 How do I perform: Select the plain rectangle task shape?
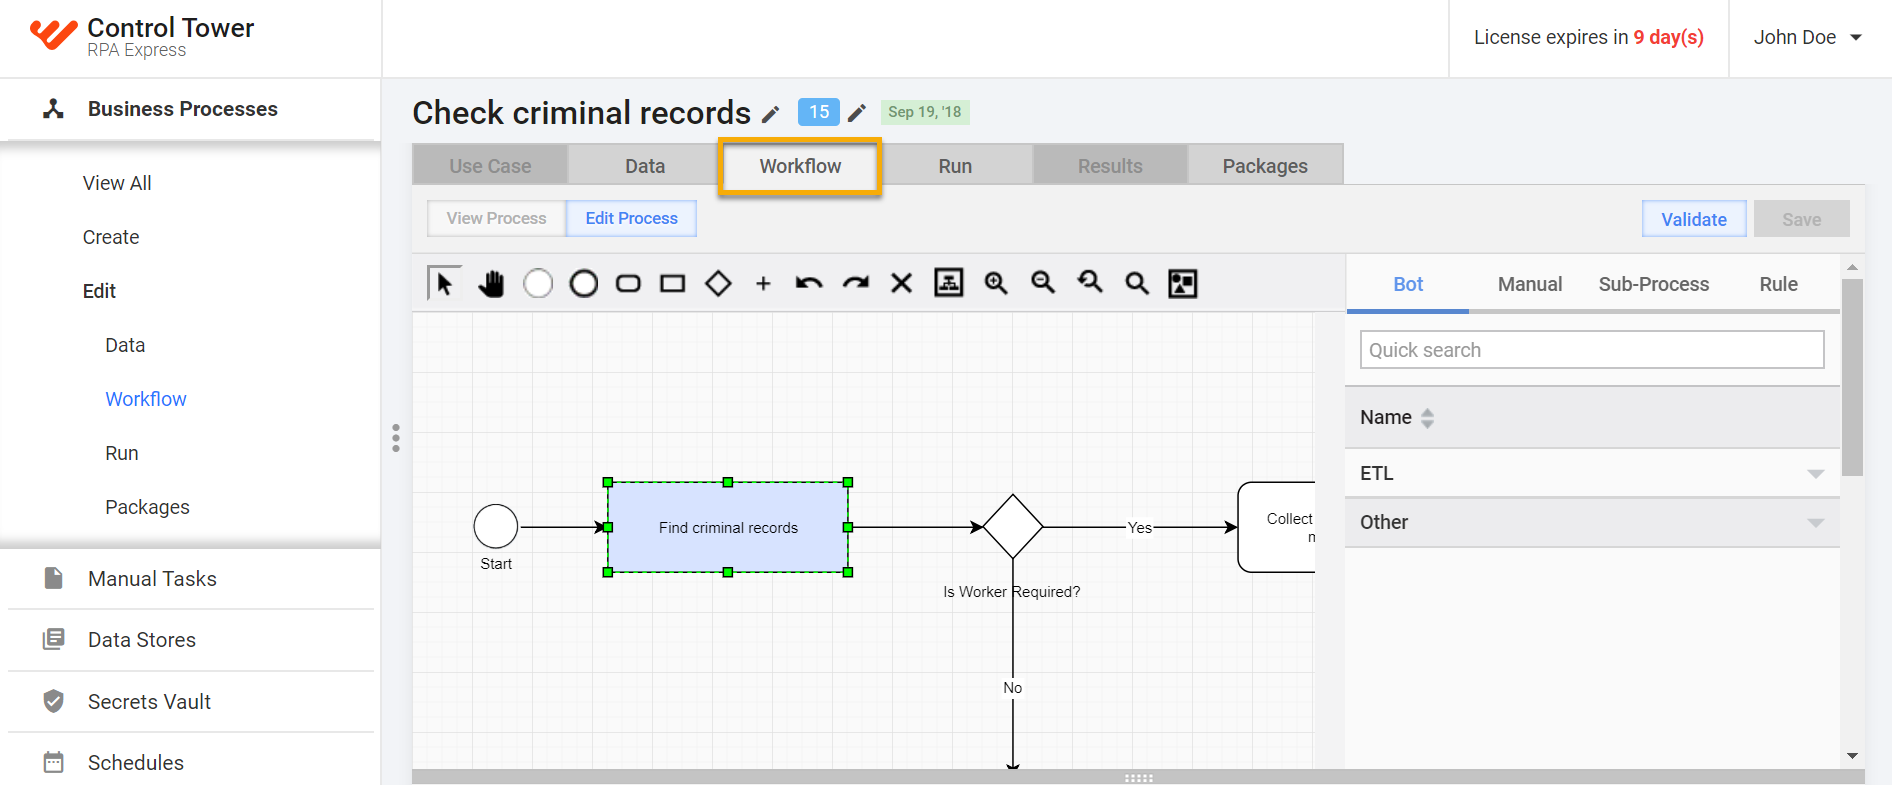tap(673, 284)
